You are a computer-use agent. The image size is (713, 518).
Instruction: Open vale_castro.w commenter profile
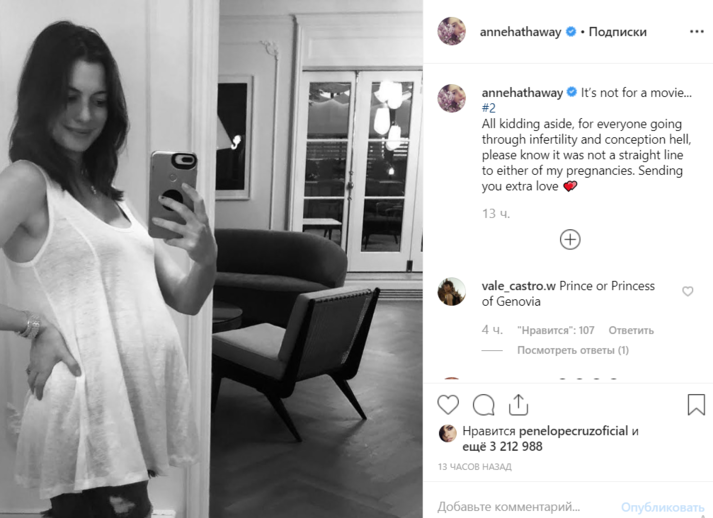(x=518, y=286)
